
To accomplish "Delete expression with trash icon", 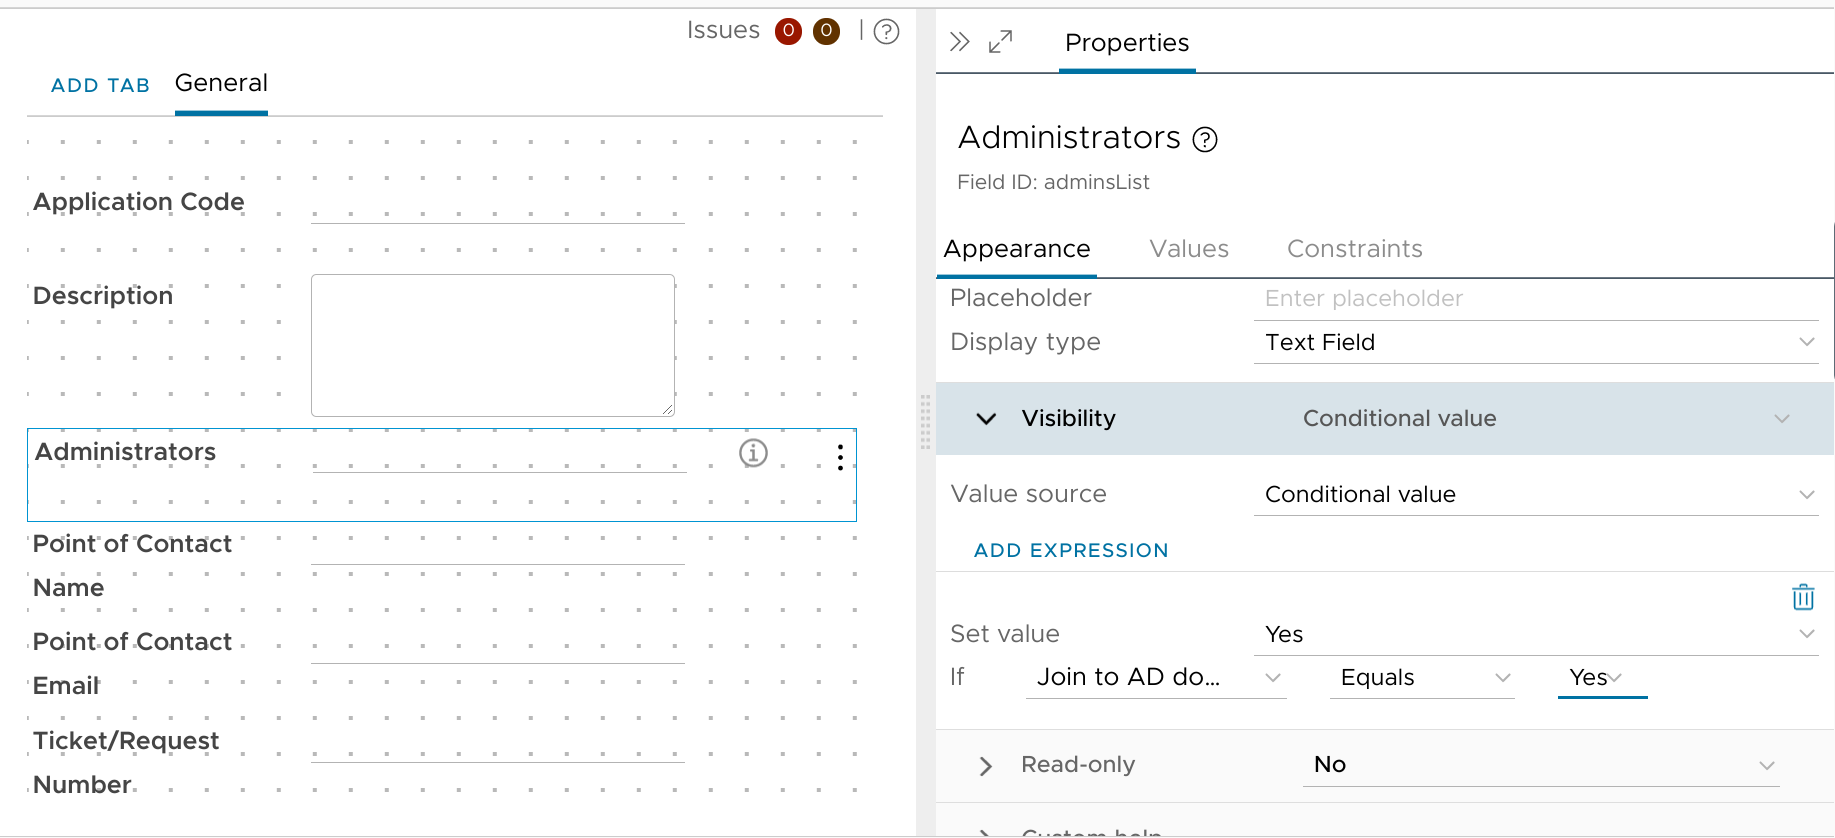I will [x=1803, y=597].
